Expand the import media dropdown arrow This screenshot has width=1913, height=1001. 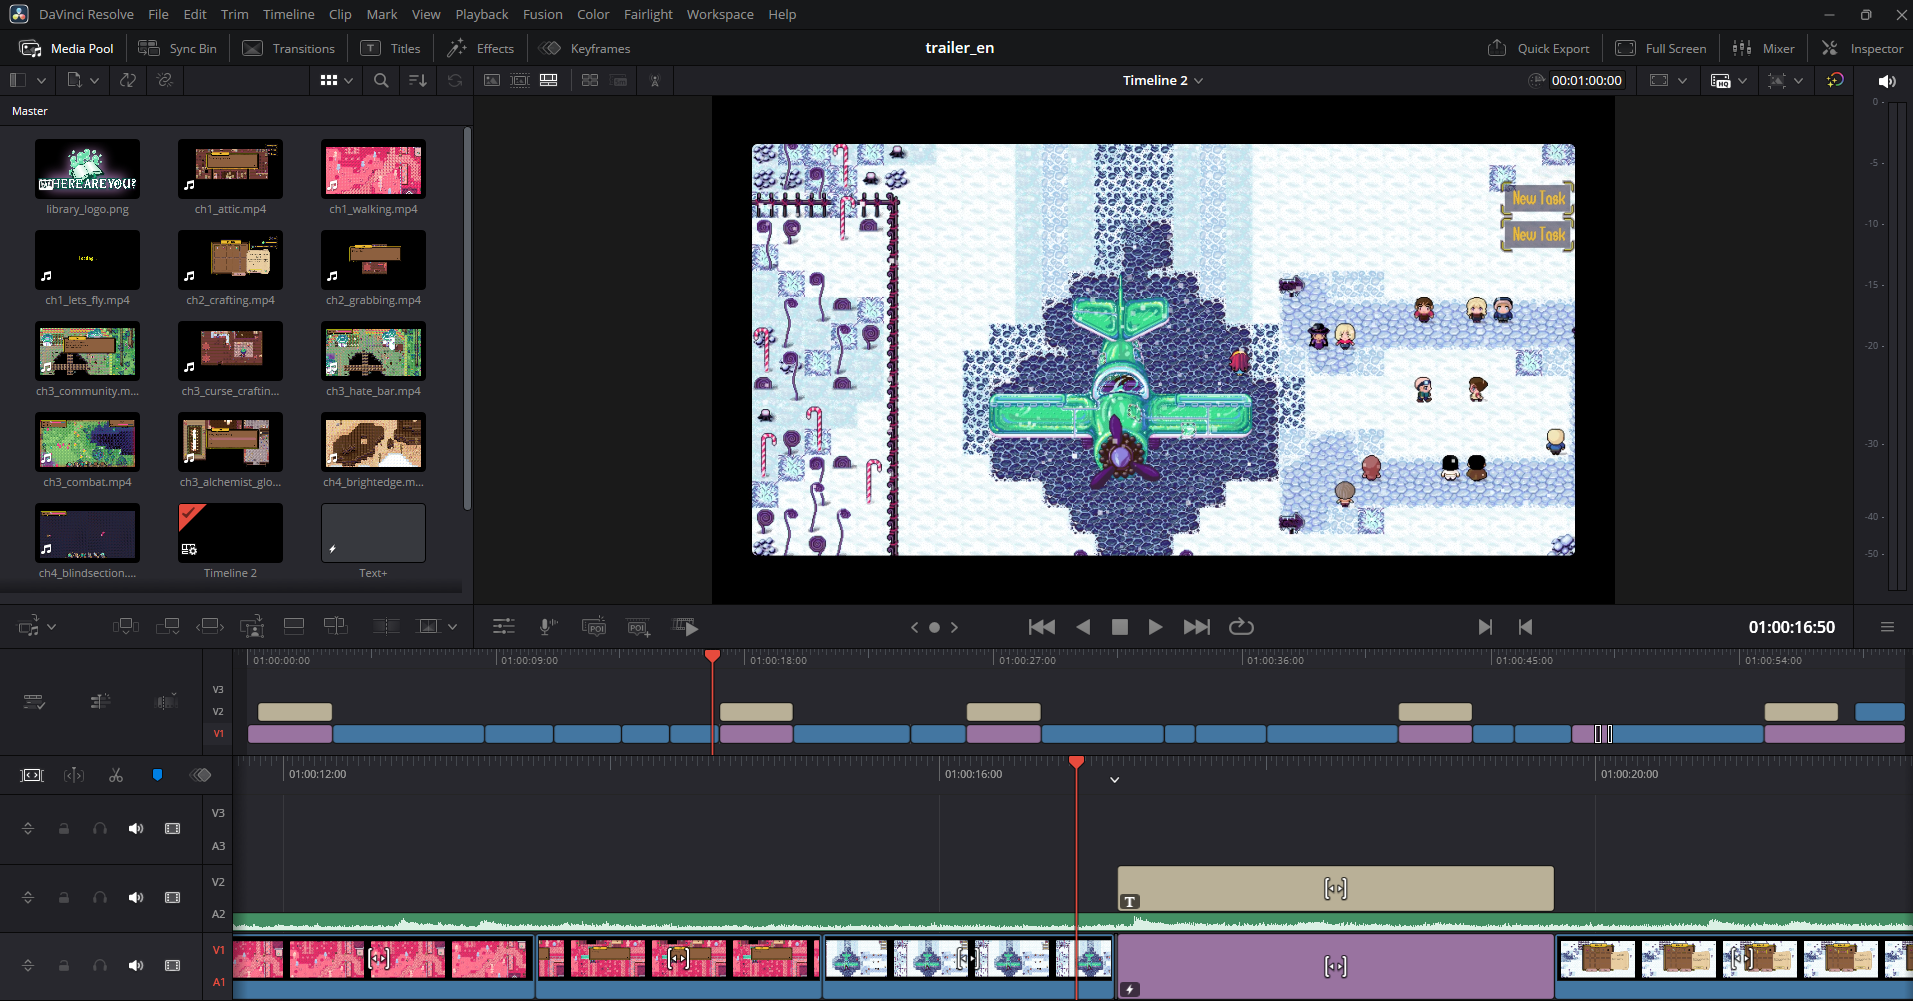pyautogui.click(x=95, y=80)
